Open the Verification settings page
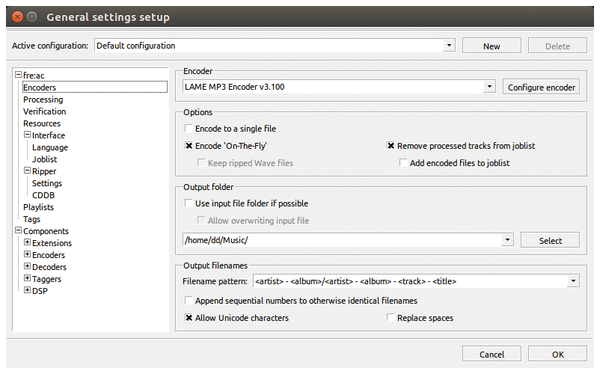 tap(44, 111)
